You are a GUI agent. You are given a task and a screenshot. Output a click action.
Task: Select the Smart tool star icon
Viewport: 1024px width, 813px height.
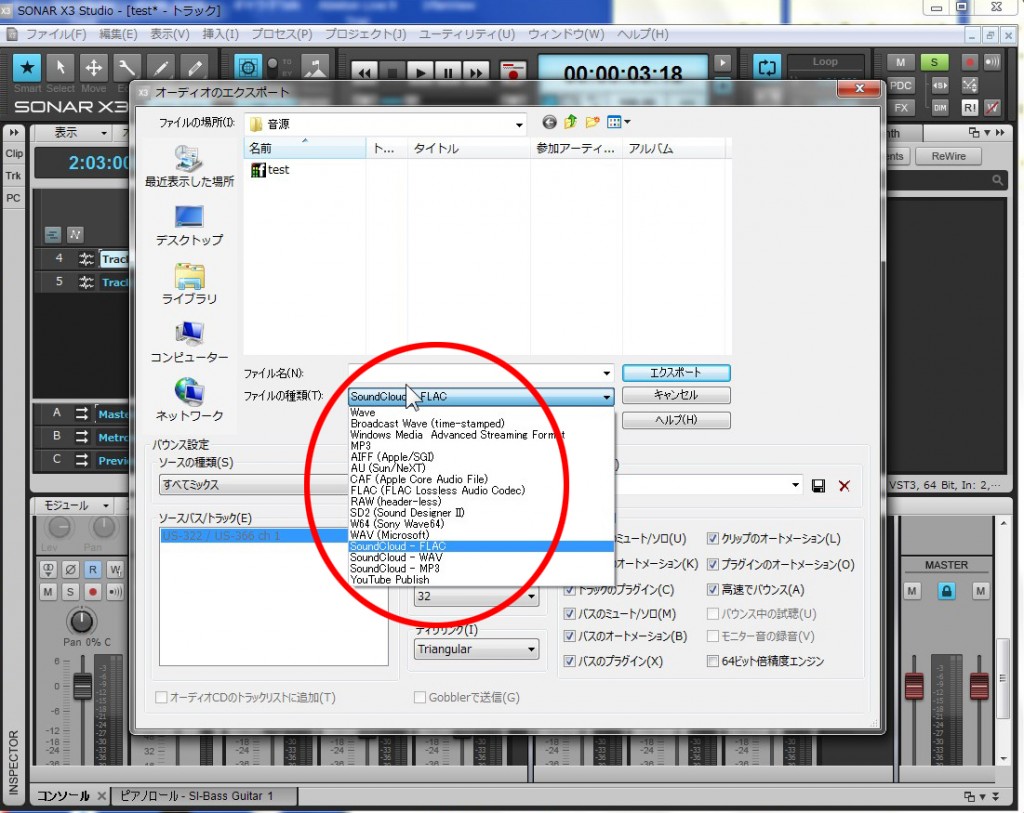tap(27, 67)
